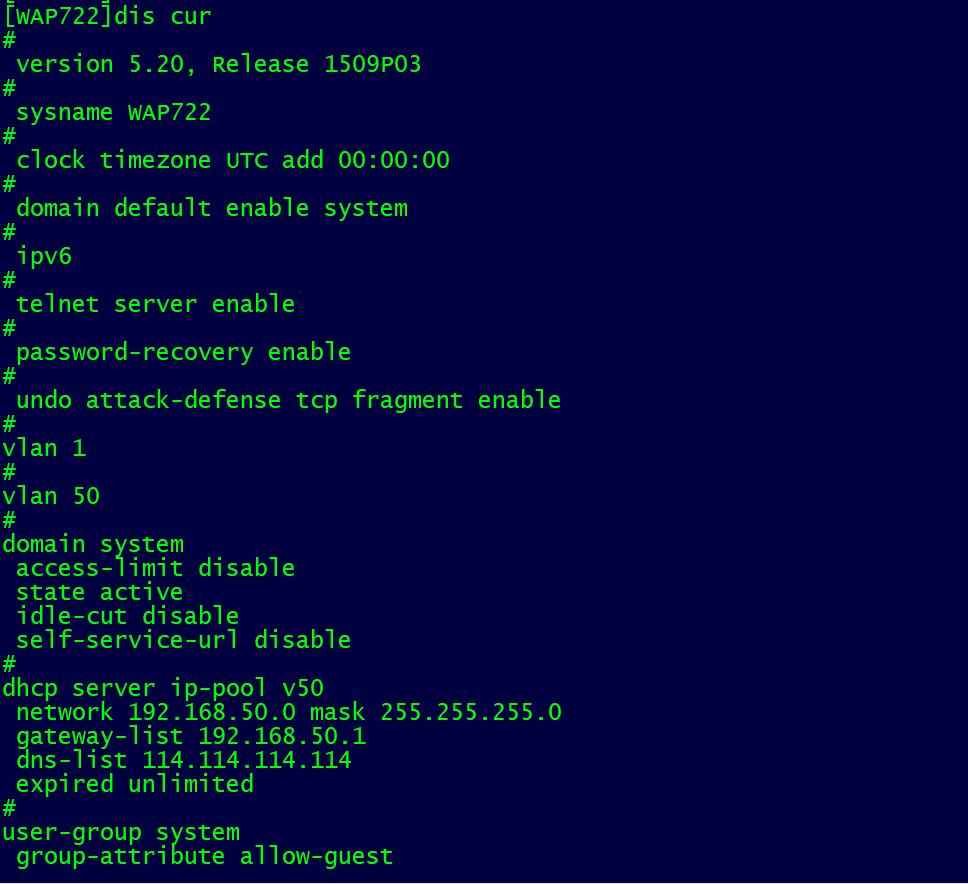This screenshot has width=968, height=884.
Task: Click the "domain system" section header
Action: (93, 544)
